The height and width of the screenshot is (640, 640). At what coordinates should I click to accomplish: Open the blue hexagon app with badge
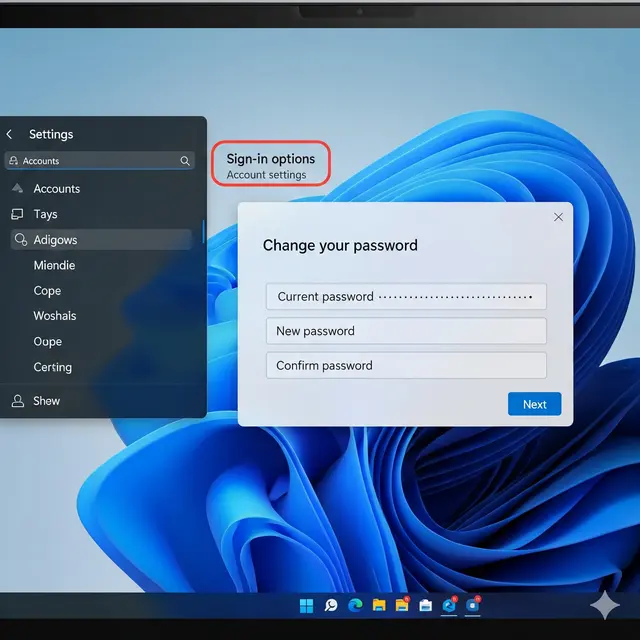pos(449,605)
